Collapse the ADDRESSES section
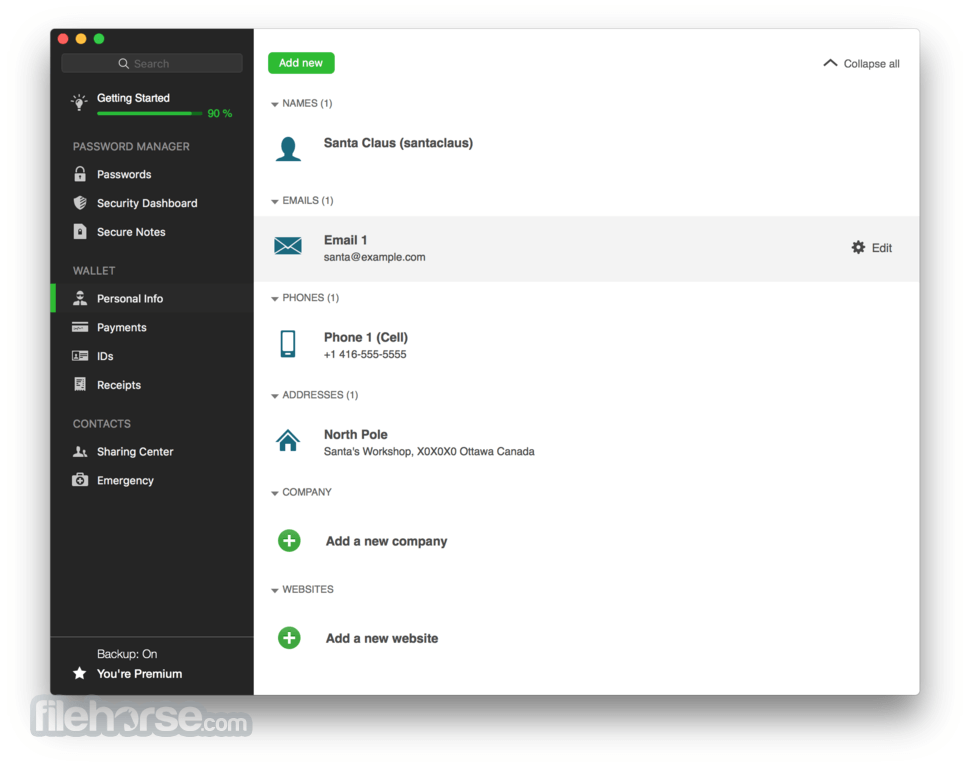970x767 pixels. (x=275, y=395)
